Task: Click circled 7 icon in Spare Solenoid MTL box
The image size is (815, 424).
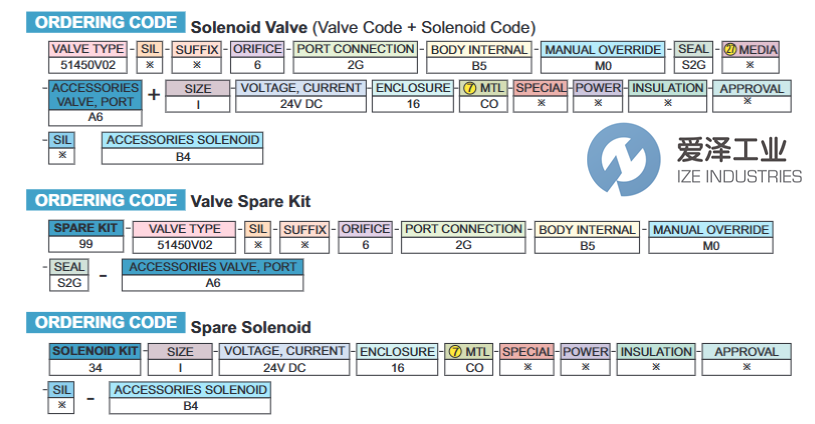Action: (x=455, y=352)
